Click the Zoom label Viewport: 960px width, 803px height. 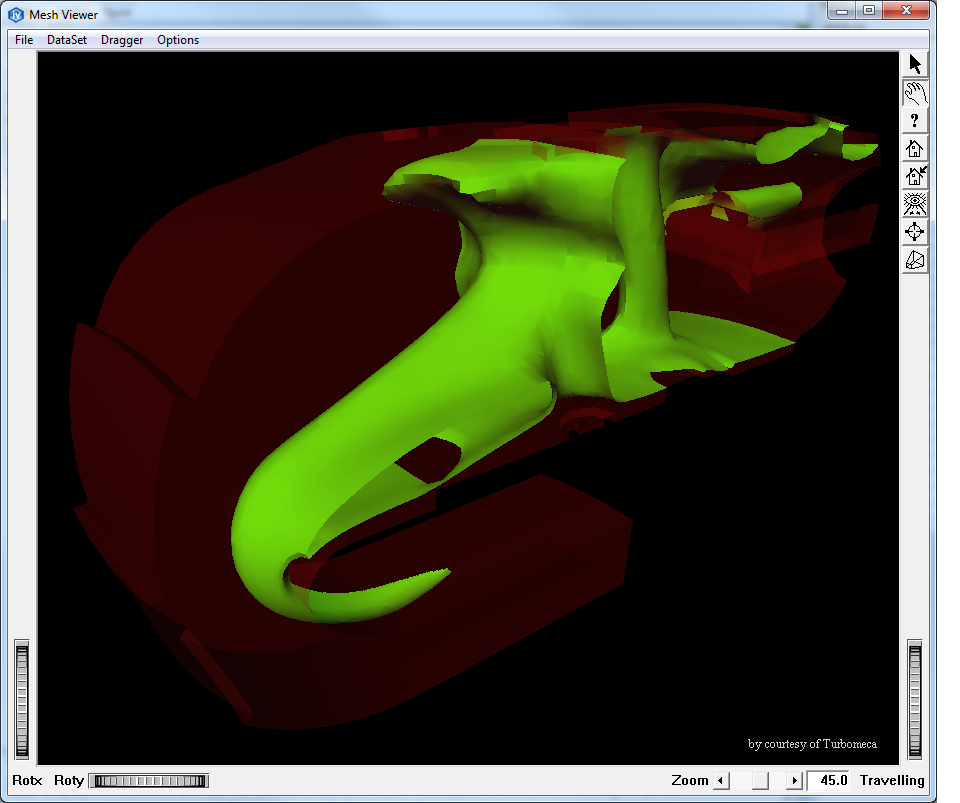pyautogui.click(x=689, y=780)
